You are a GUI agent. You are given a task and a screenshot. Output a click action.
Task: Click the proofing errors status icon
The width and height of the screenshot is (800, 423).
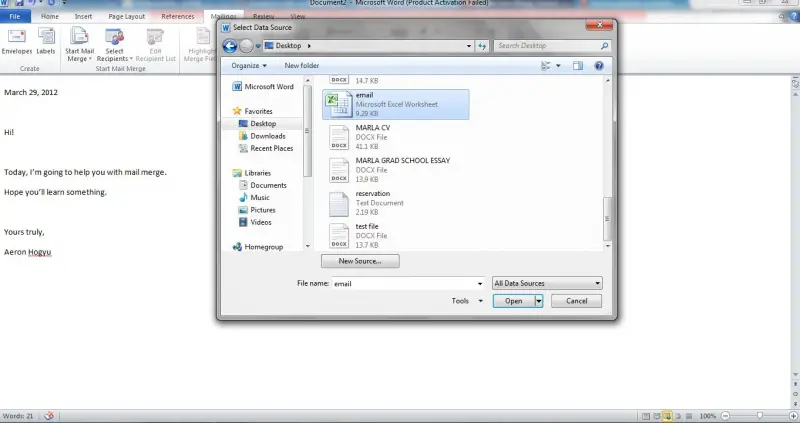click(48, 416)
